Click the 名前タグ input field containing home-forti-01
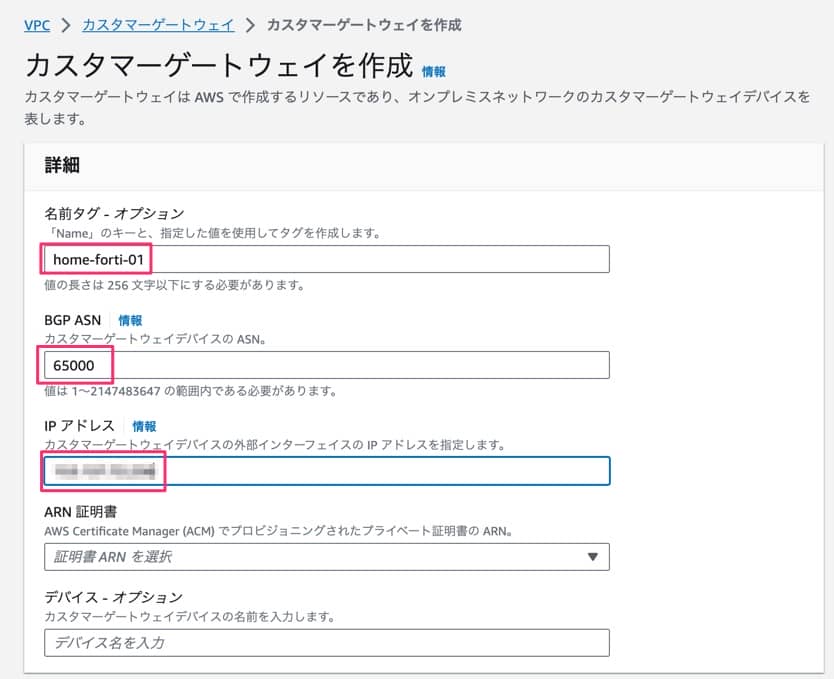834x679 pixels. tap(327, 259)
